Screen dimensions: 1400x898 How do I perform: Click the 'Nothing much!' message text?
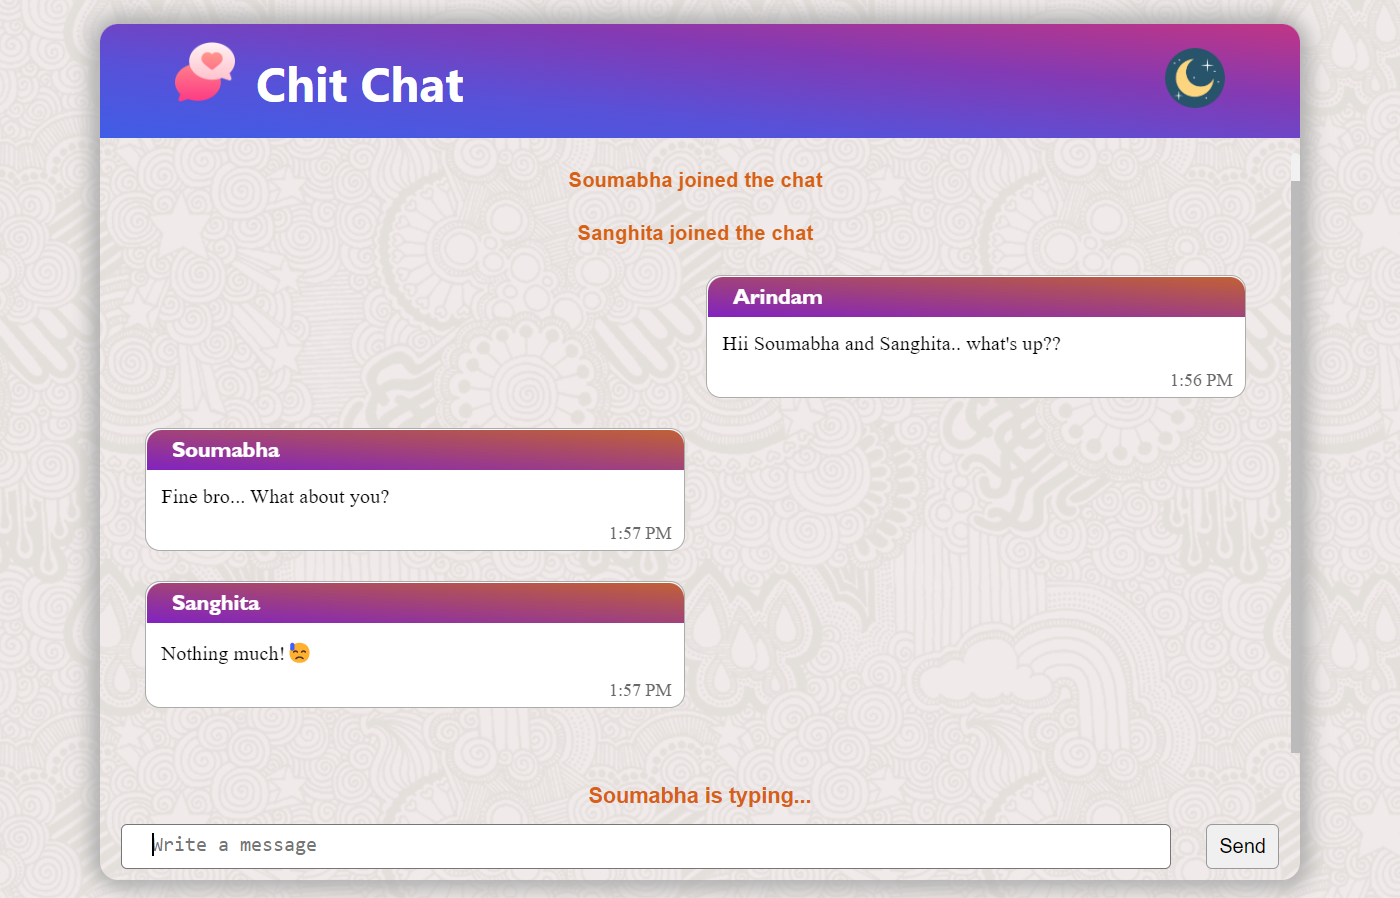[x=222, y=654]
